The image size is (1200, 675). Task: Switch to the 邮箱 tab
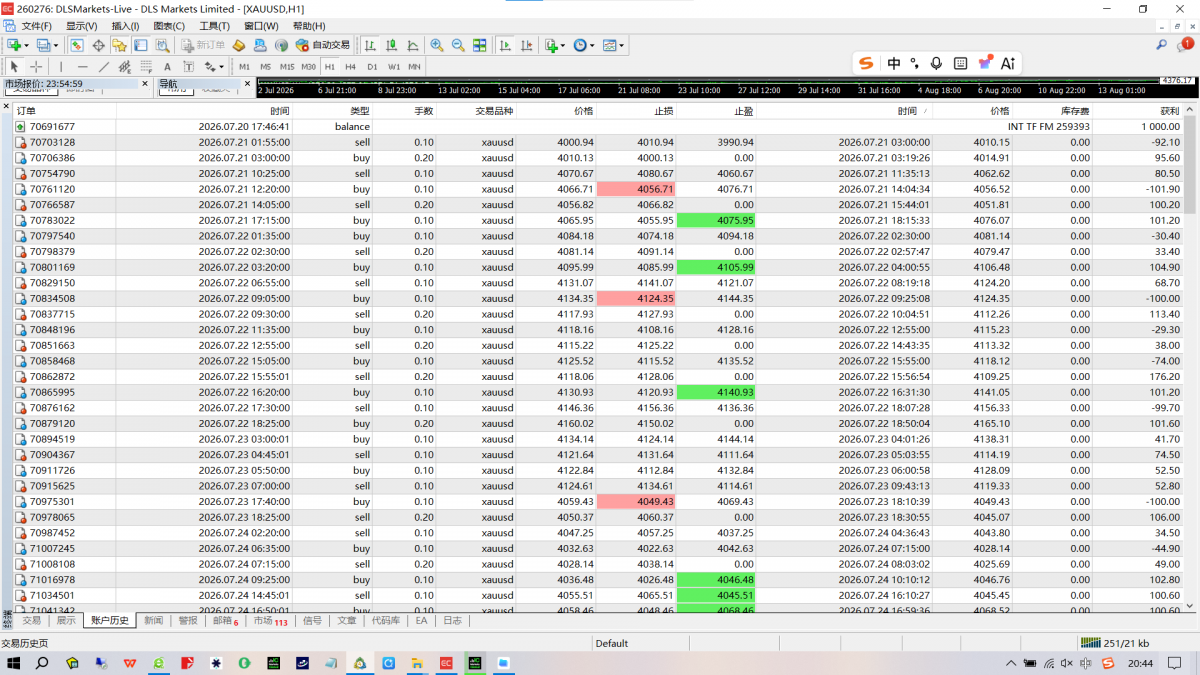(225, 621)
